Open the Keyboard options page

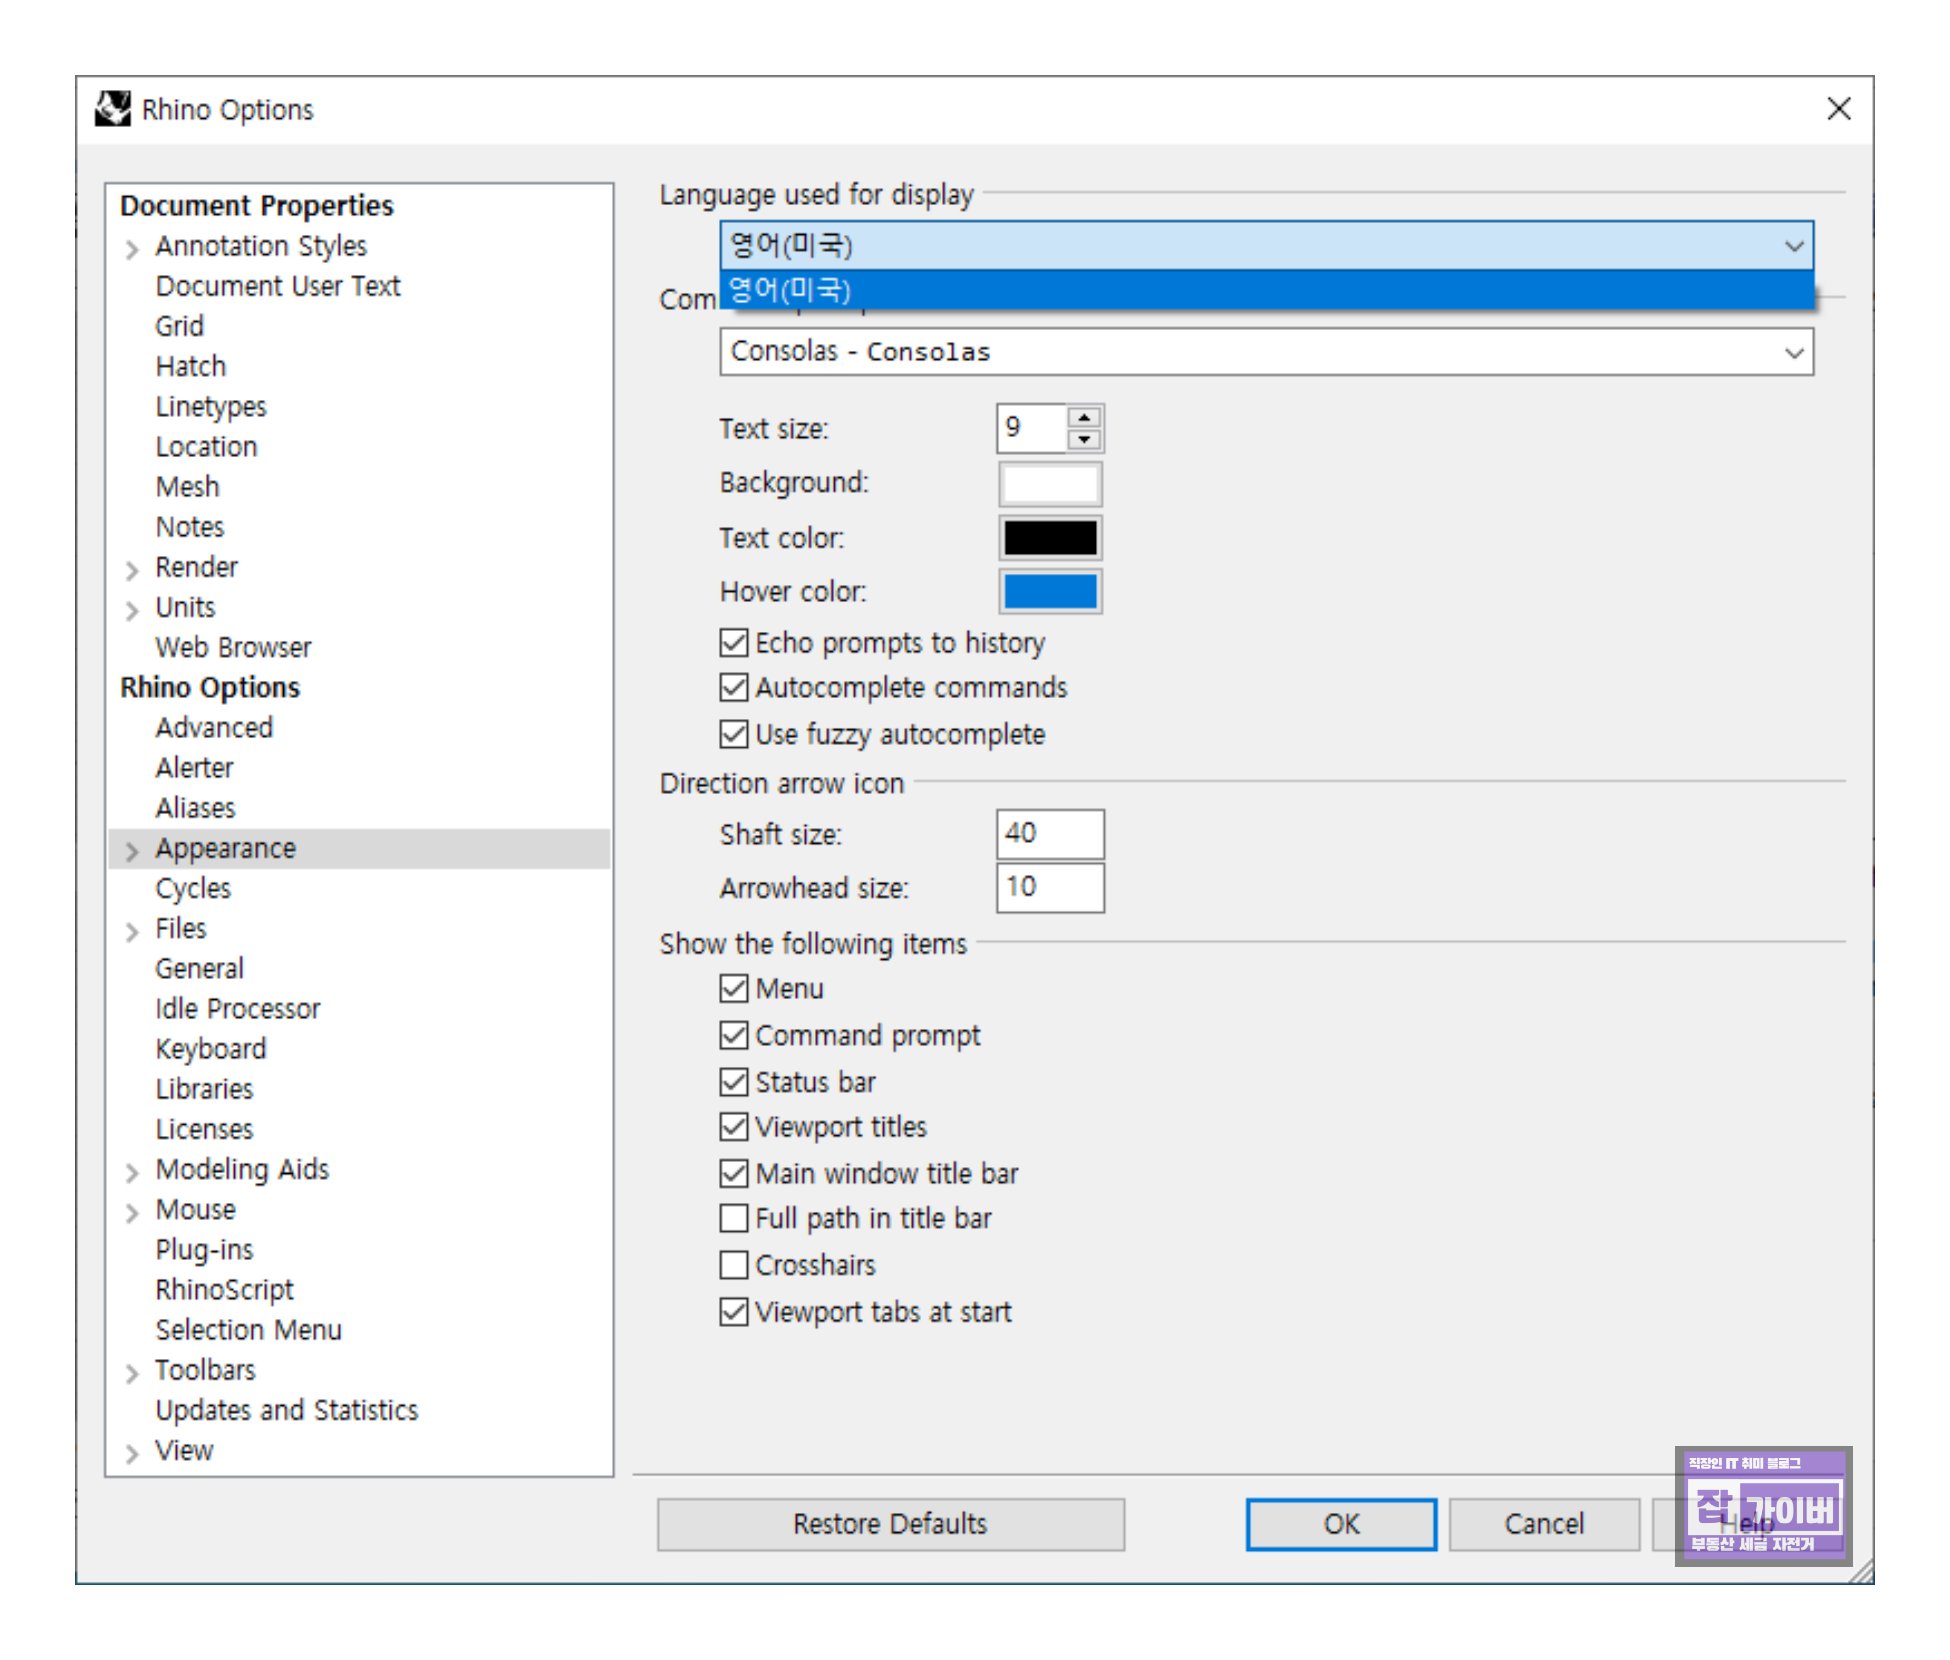point(211,1049)
